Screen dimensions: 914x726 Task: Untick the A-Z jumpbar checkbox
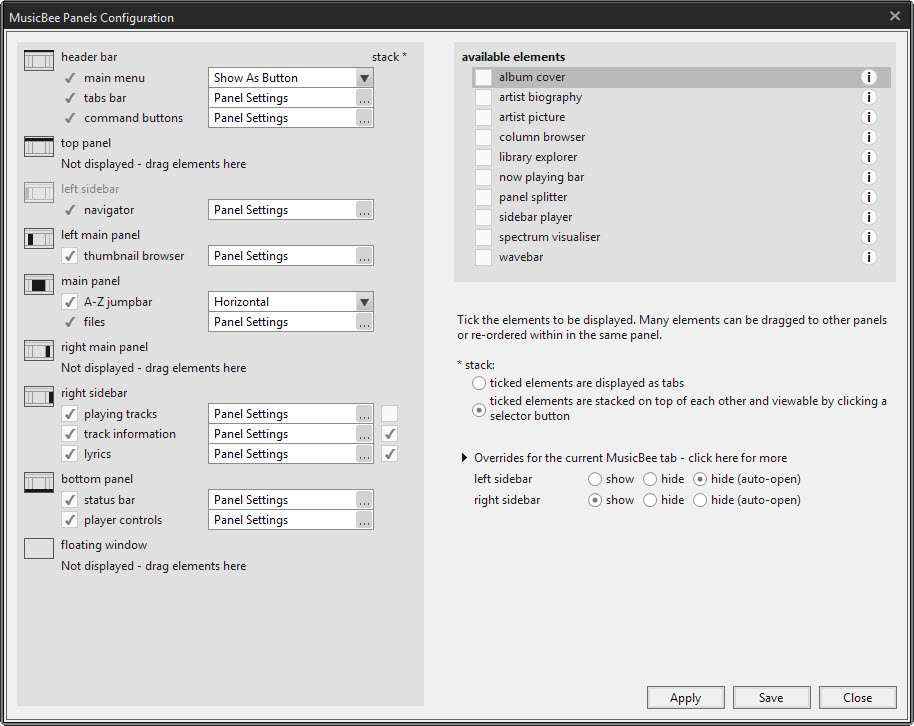click(70, 302)
